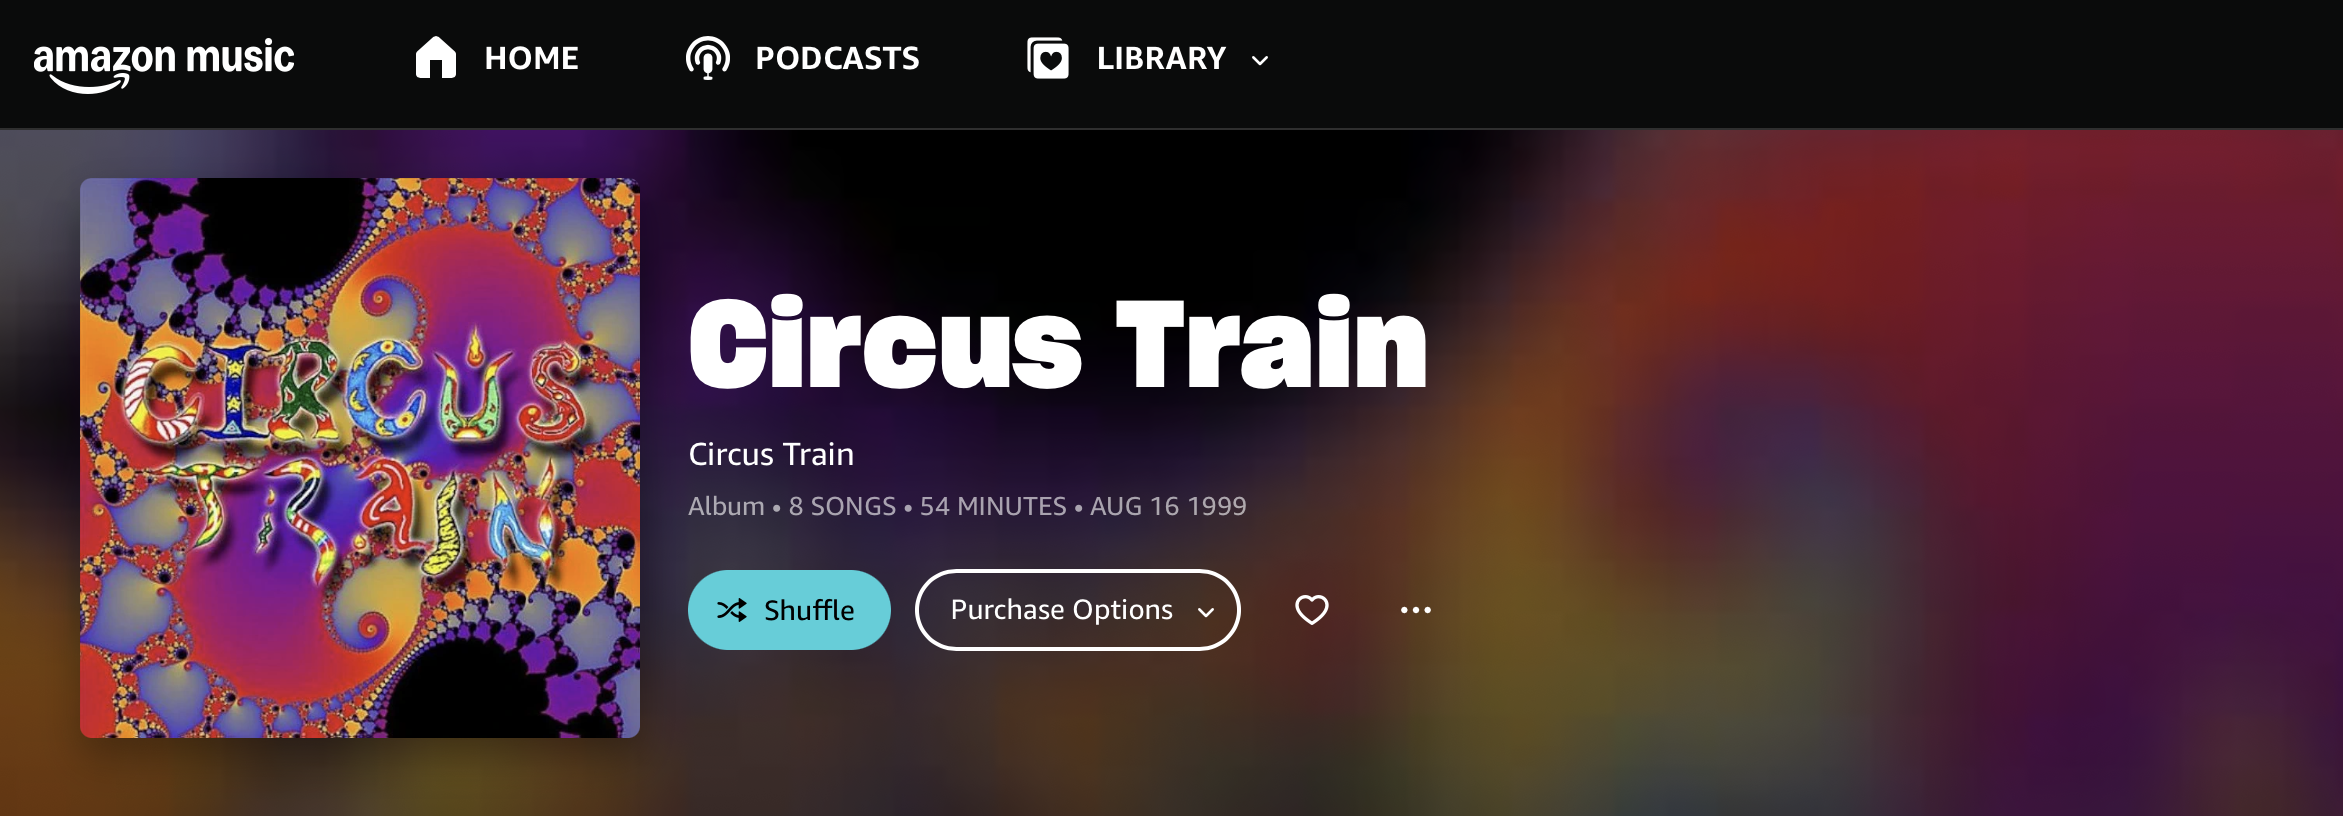The image size is (2343, 816).
Task: Click the Home house icon
Action: coord(436,58)
